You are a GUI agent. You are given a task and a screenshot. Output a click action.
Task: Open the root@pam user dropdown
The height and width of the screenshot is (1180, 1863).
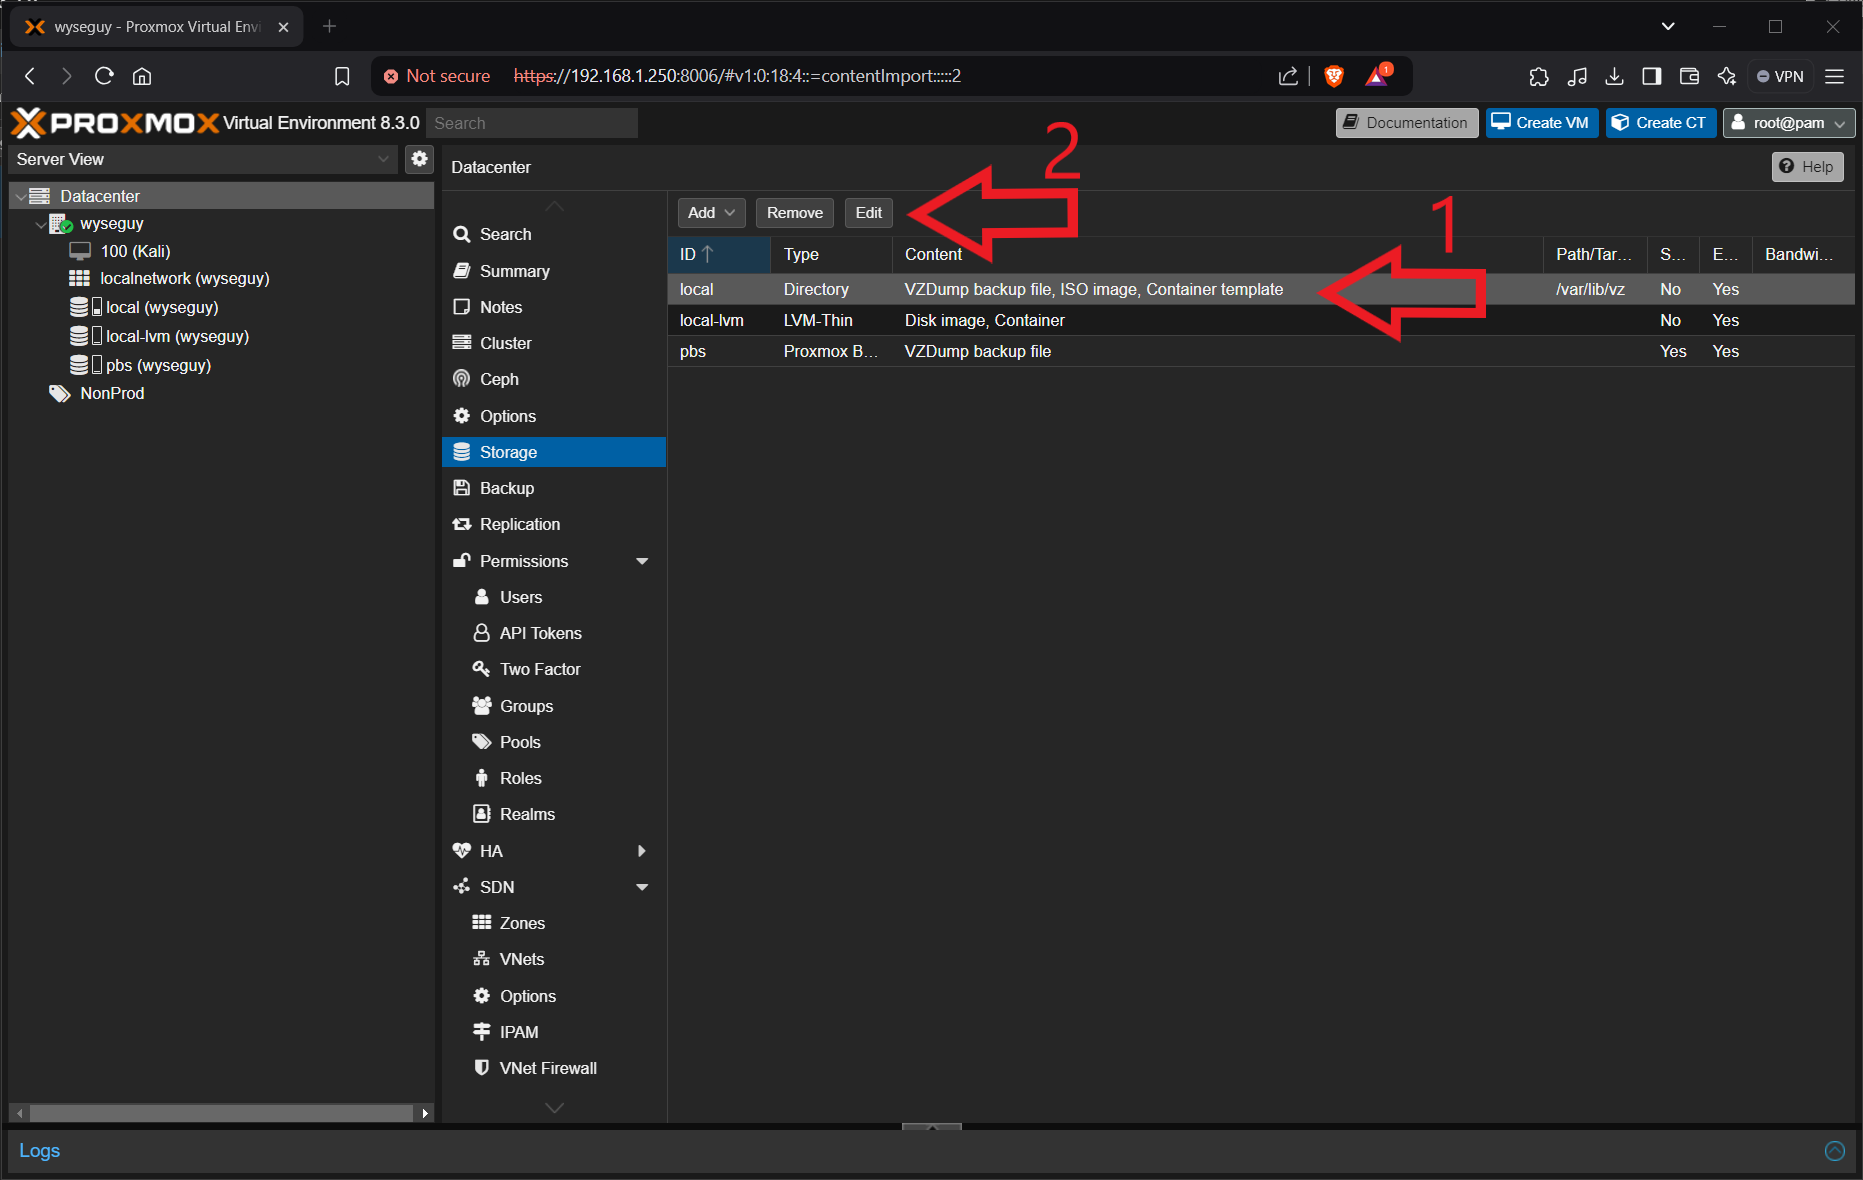coord(1789,123)
